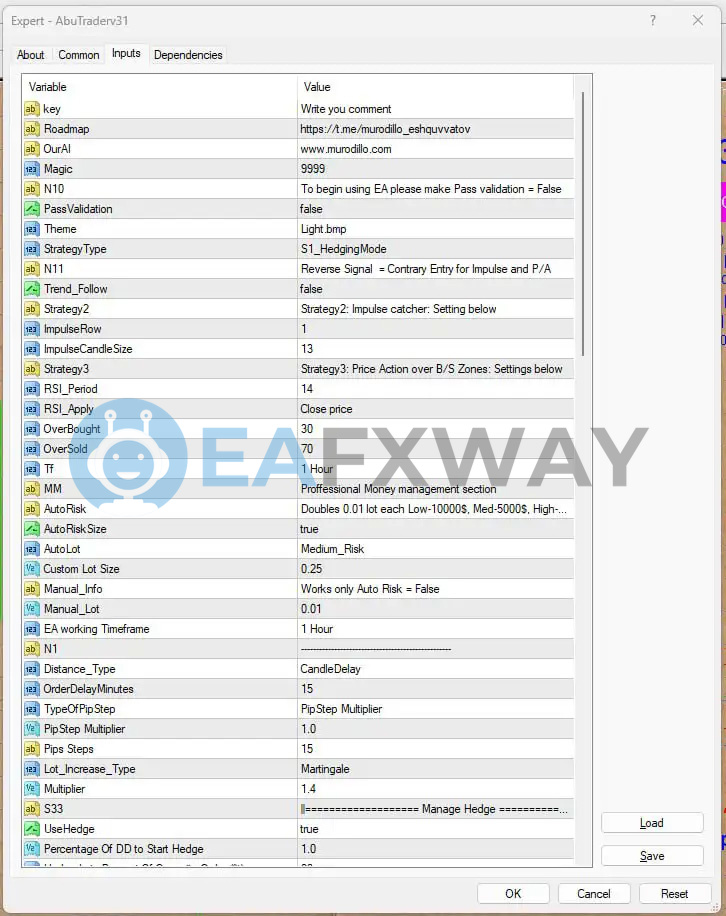
Task: Click the string icon beside MM
Action: tap(32, 488)
